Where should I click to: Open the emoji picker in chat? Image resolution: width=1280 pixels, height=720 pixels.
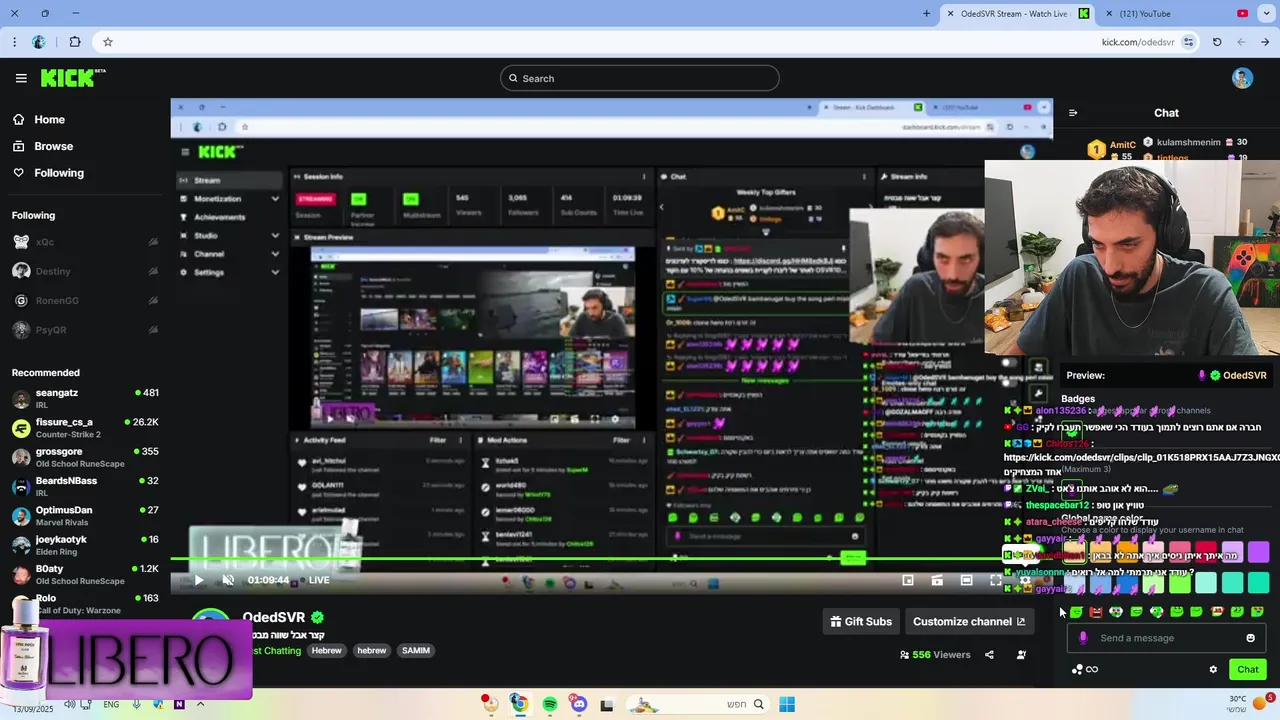click(x=1250, y=638)
